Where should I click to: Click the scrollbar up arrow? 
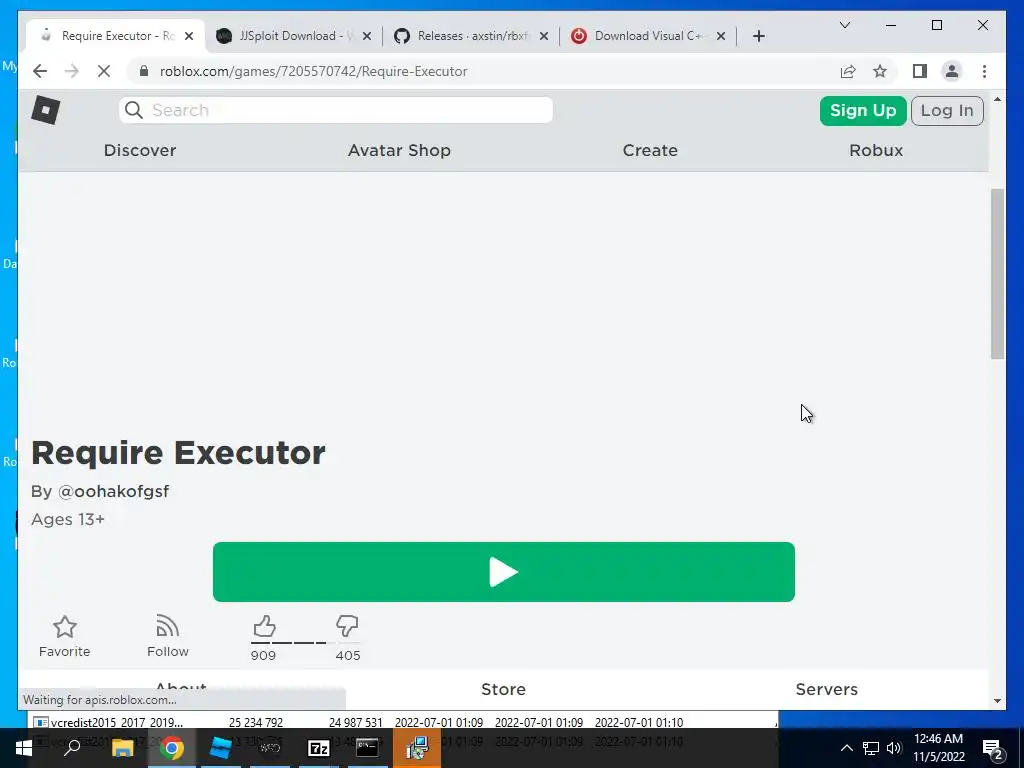pos(997,99)
